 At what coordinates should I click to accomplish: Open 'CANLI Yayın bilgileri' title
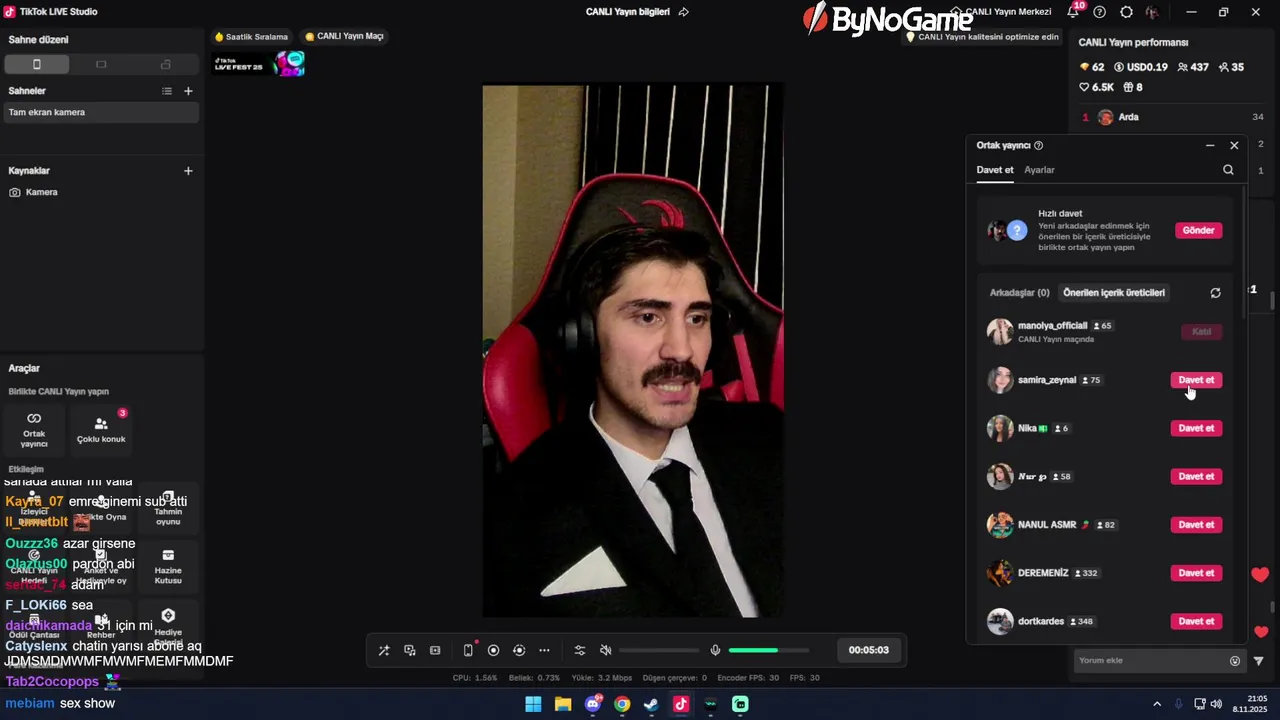tap(628, 12)
